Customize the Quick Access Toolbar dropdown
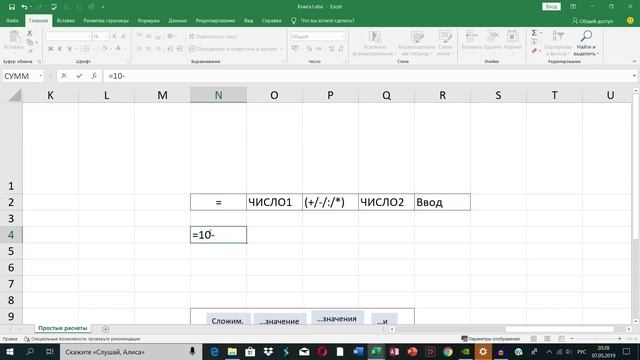 coord(103,7)
